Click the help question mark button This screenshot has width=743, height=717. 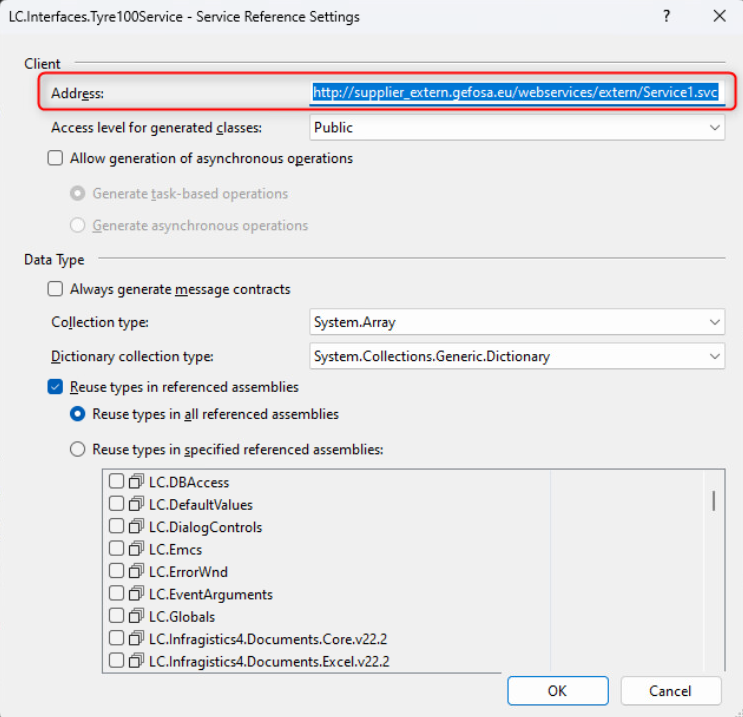point(667,17)
